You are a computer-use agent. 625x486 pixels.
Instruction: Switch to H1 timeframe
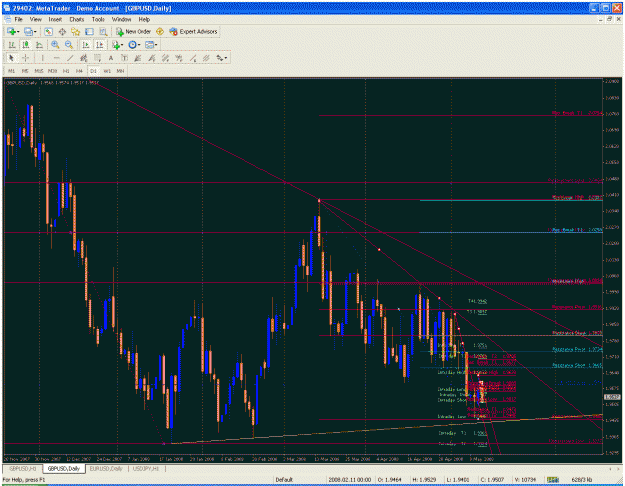[66, 71]
